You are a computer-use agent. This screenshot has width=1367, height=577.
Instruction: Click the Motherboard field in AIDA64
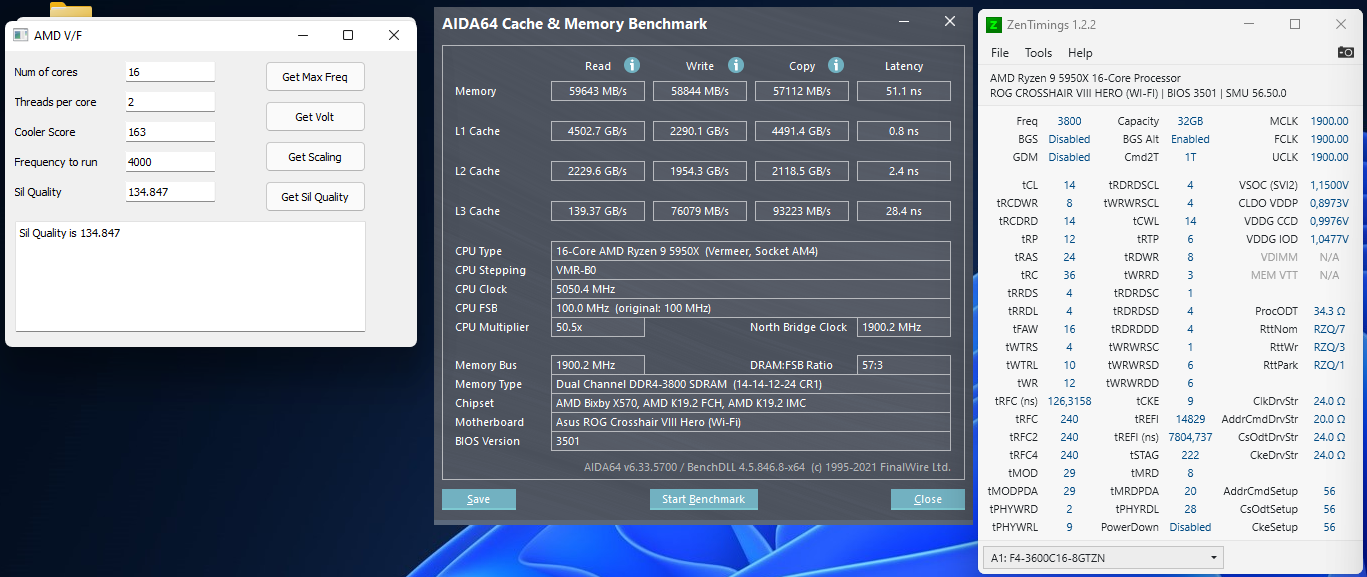pyautogui.click(x=751, y=422)
